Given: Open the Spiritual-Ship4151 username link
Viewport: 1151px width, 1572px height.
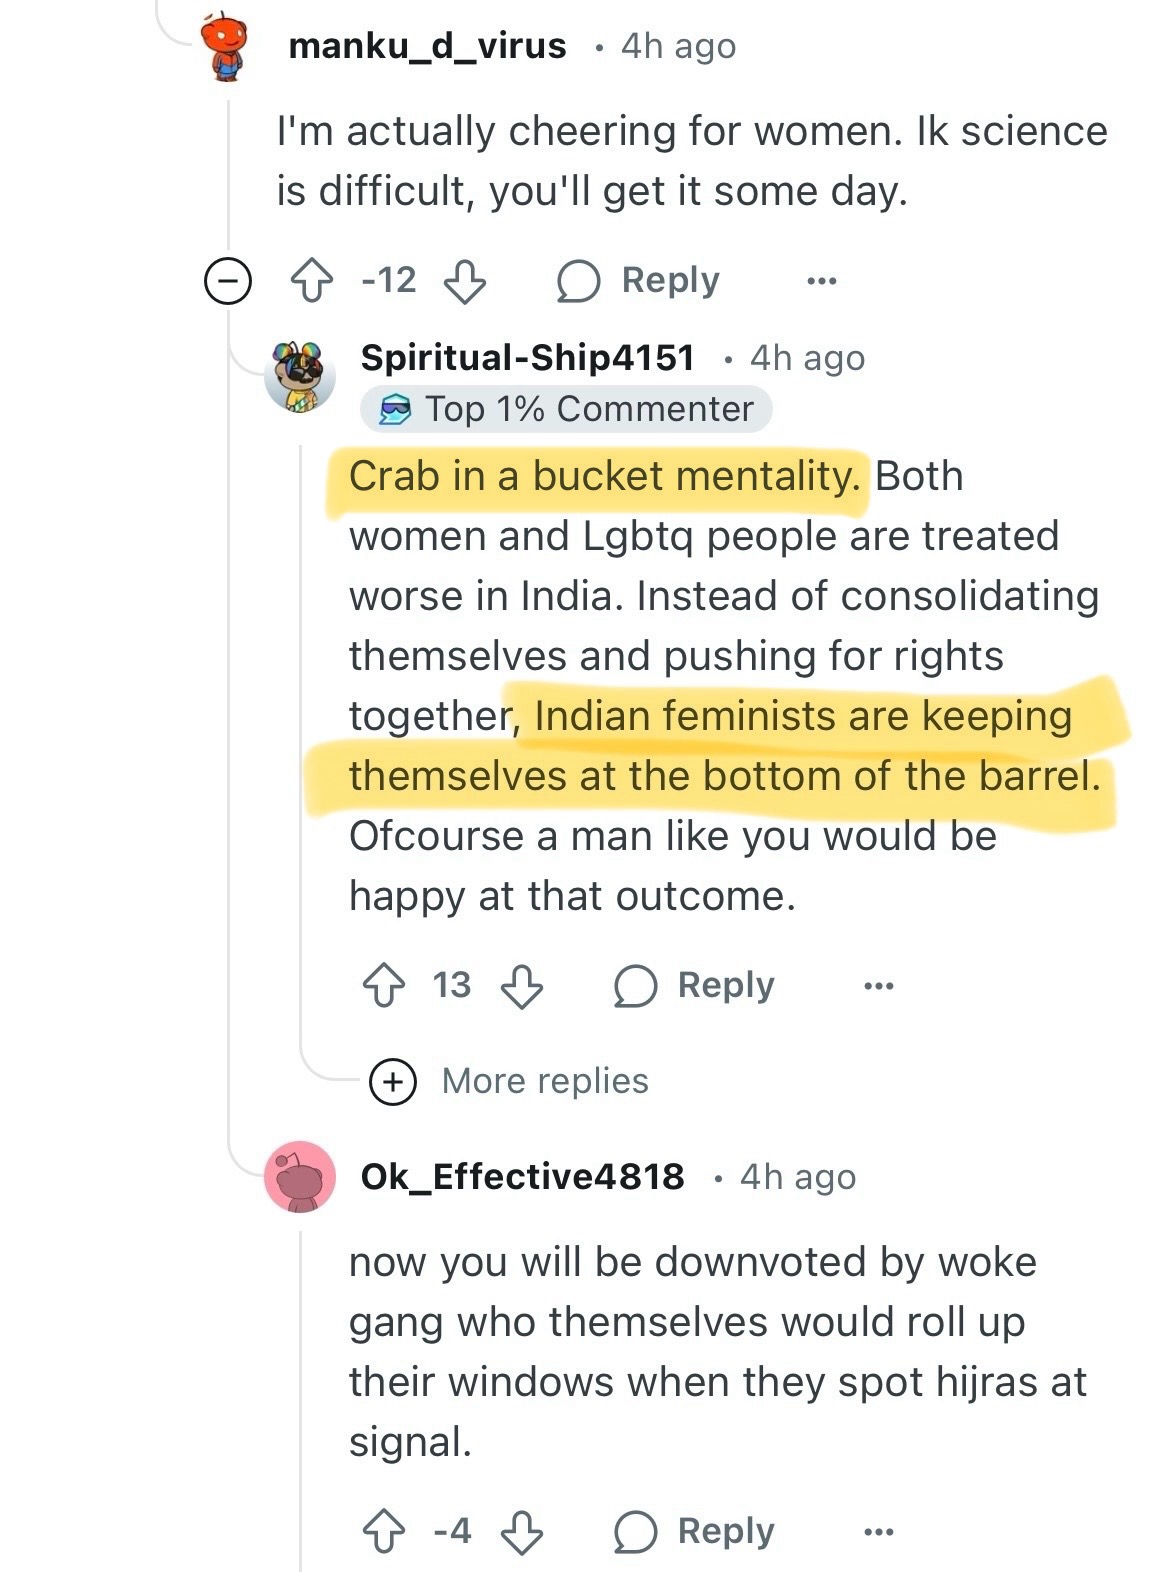Looking at the screenshot, I should pyautogui.click(x=527, y=358).
